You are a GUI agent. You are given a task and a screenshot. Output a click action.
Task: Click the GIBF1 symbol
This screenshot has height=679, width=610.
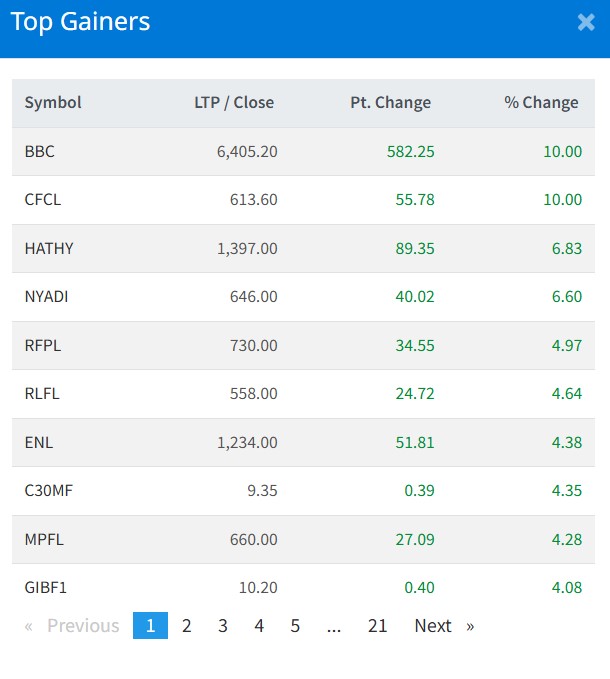tap(45, 588)
